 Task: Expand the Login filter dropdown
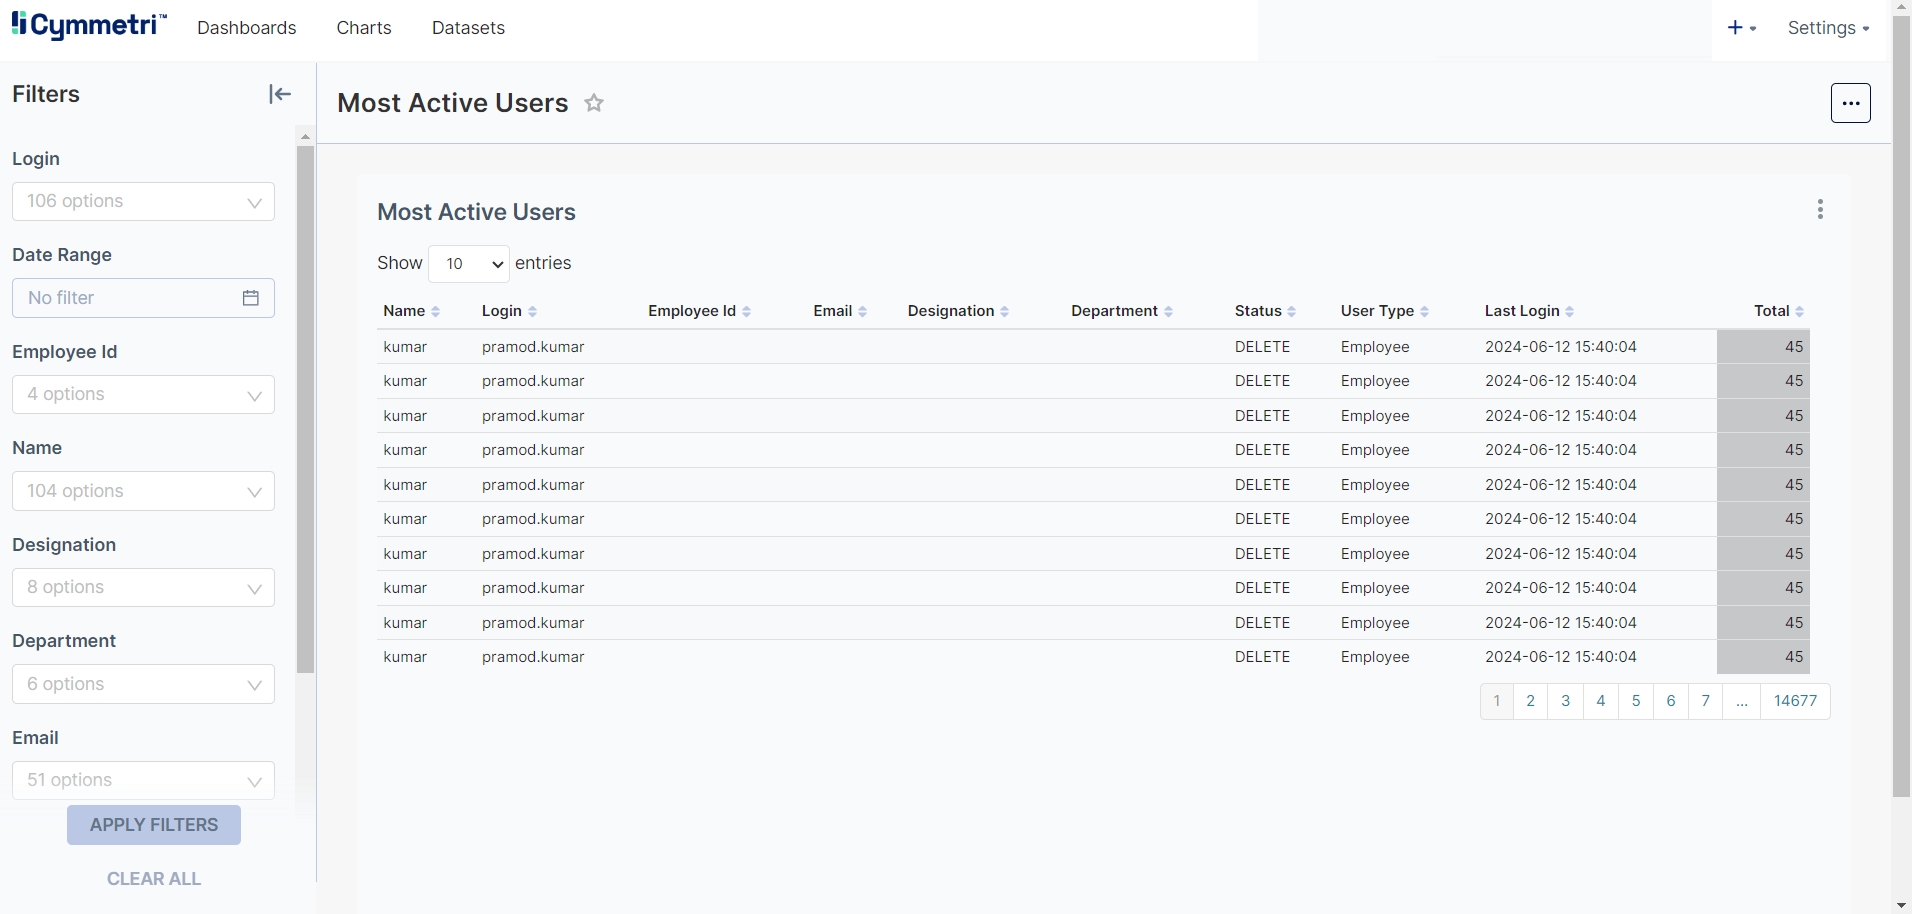point(143,202)
